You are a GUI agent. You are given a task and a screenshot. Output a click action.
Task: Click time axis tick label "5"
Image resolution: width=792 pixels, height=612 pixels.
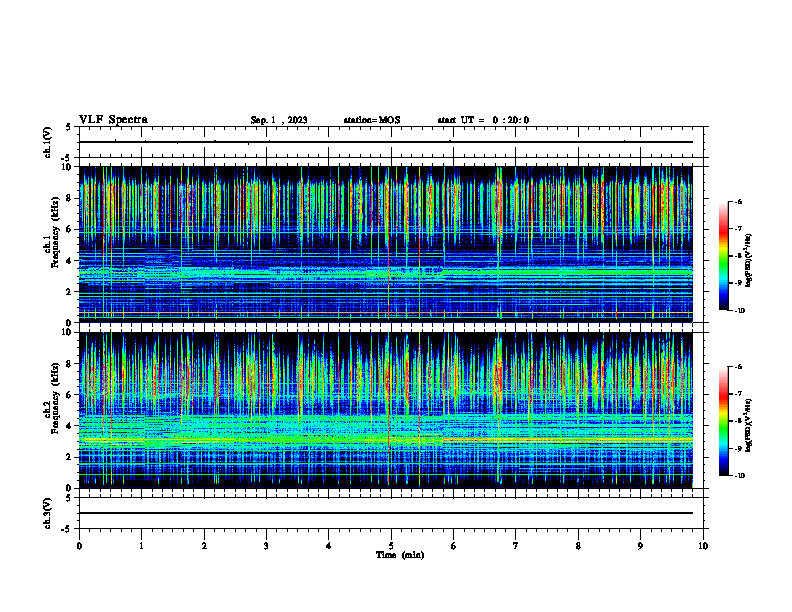click(x=391, y=546)
